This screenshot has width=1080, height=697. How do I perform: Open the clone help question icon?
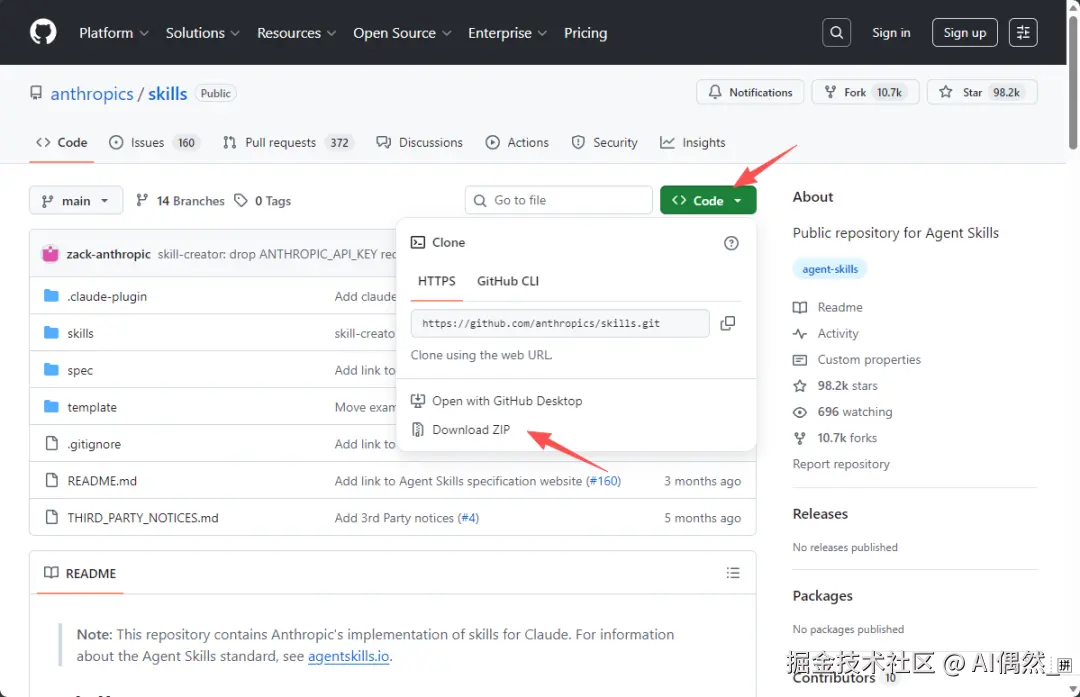coord(731,243)
